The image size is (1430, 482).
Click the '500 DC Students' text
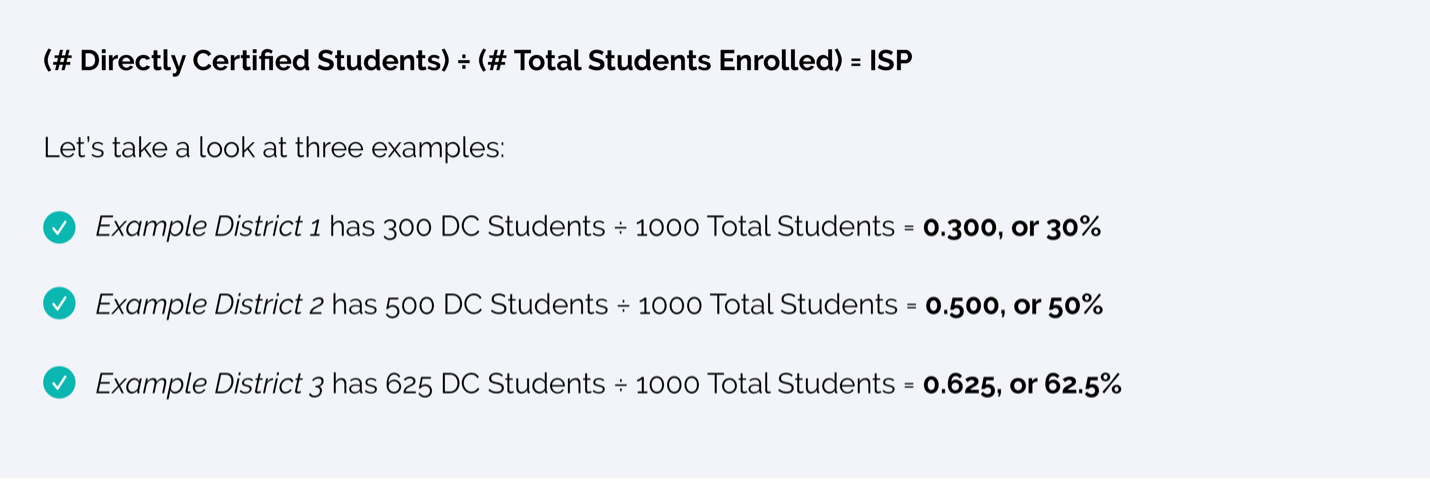(x=496, y=305)
